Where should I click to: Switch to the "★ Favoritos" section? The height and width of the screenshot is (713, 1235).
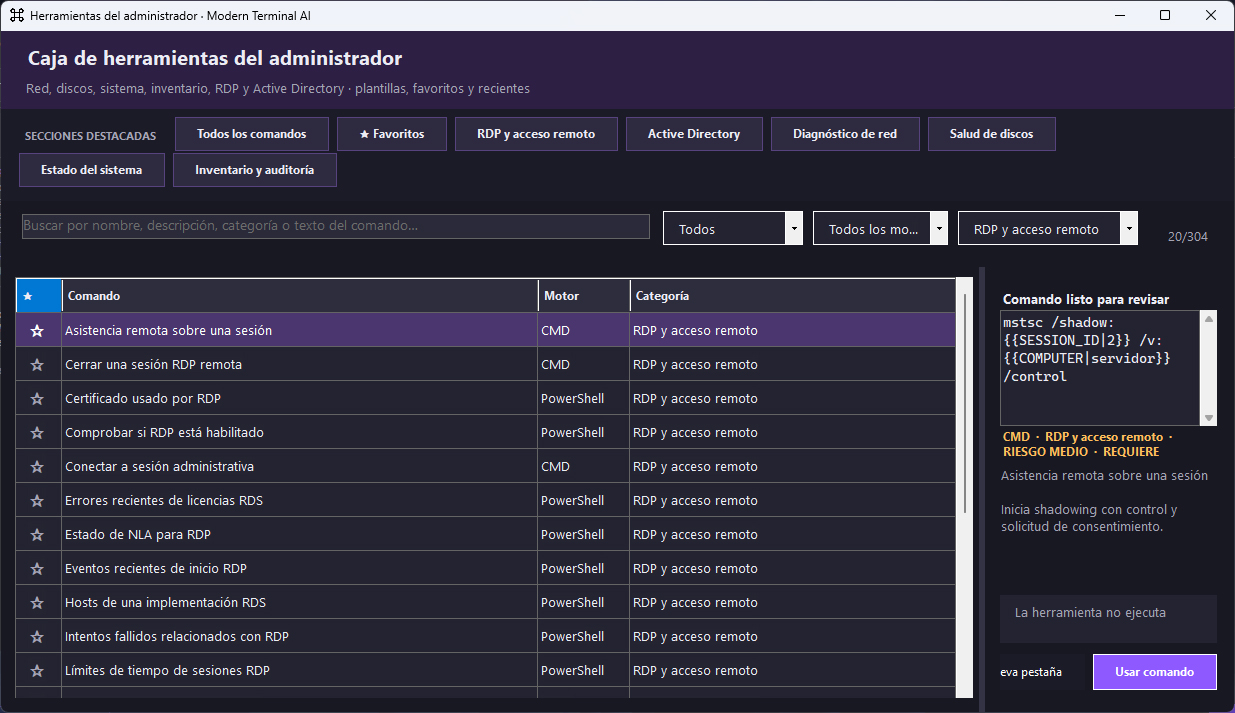point(392,134)
